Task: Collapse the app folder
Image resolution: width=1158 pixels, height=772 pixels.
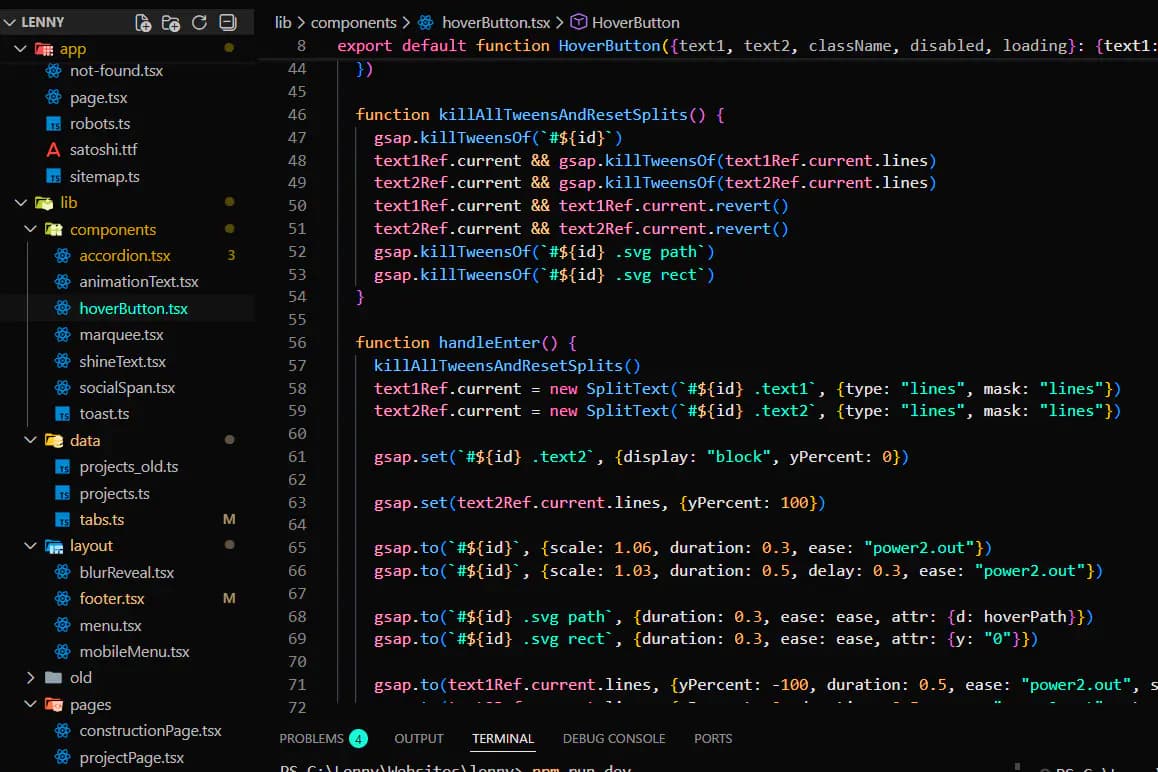Action: [20, 47]
